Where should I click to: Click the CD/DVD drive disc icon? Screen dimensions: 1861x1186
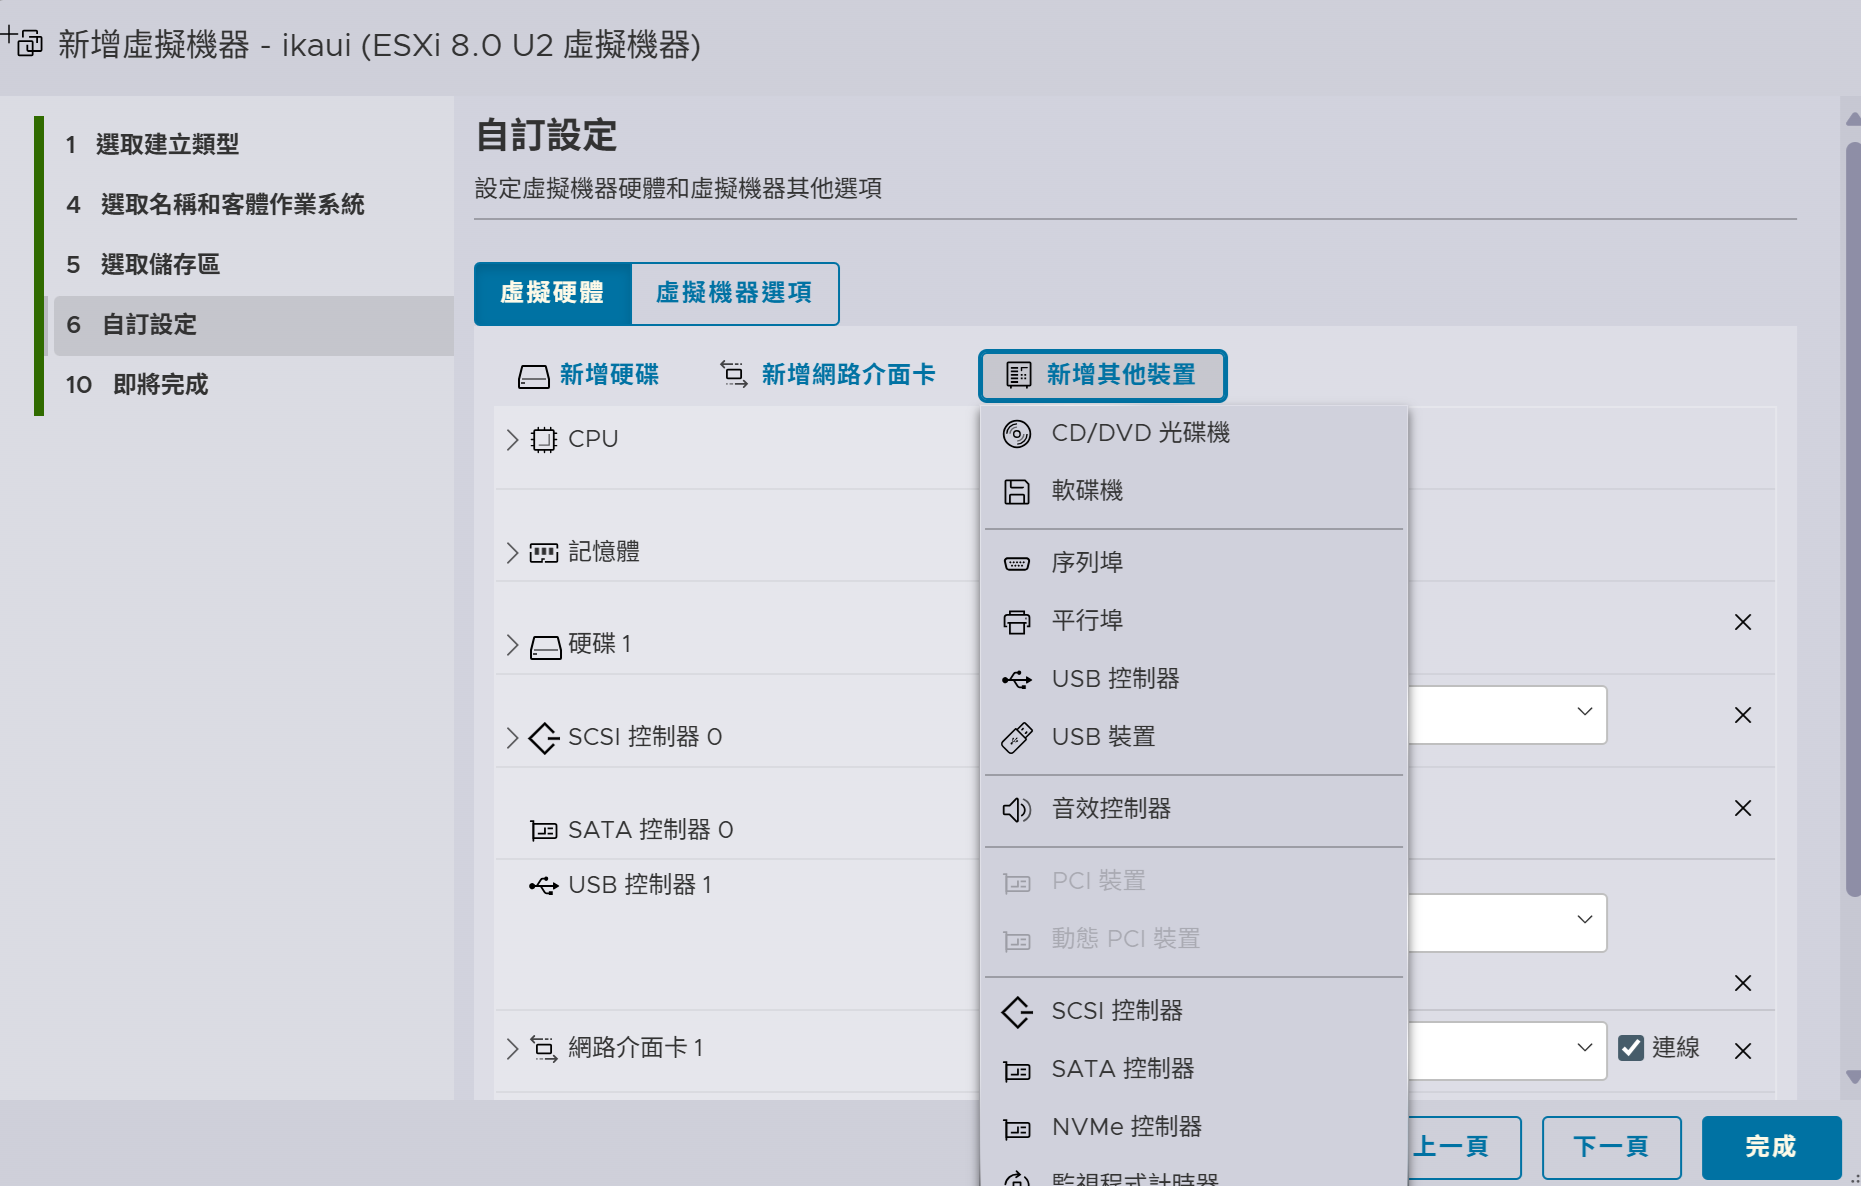(x=1016, y=433)
